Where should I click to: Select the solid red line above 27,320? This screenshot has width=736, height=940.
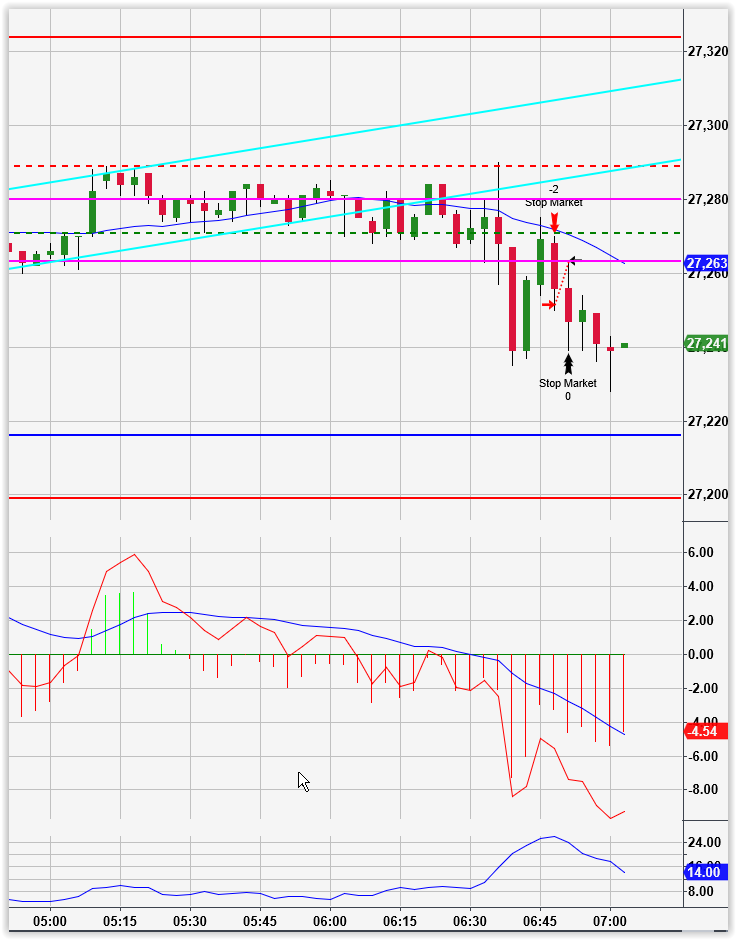tap(345, 37)
